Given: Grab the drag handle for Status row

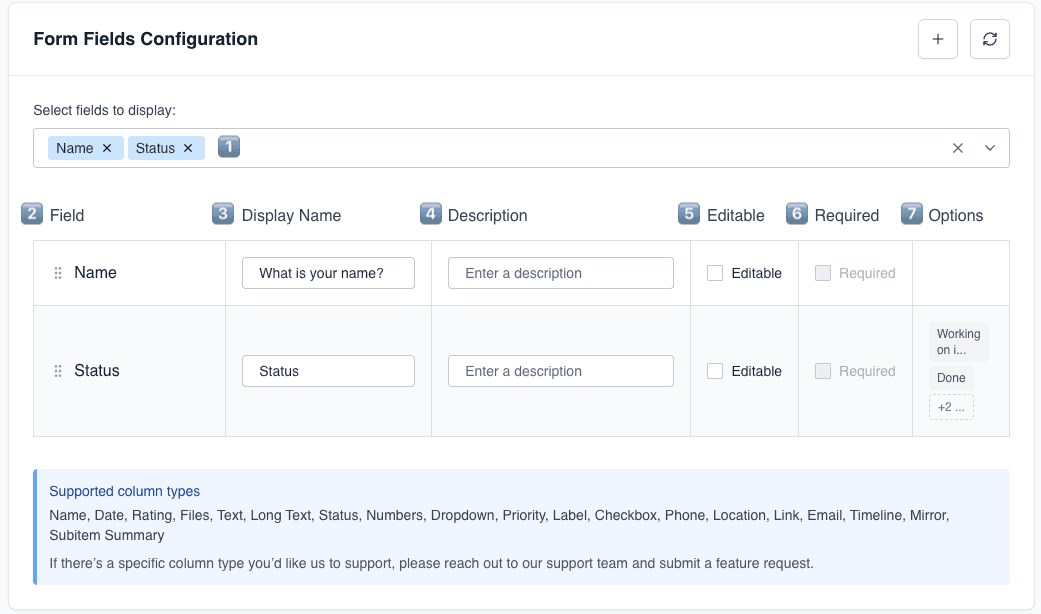Looking at the screenshot, I should point(58,371).
